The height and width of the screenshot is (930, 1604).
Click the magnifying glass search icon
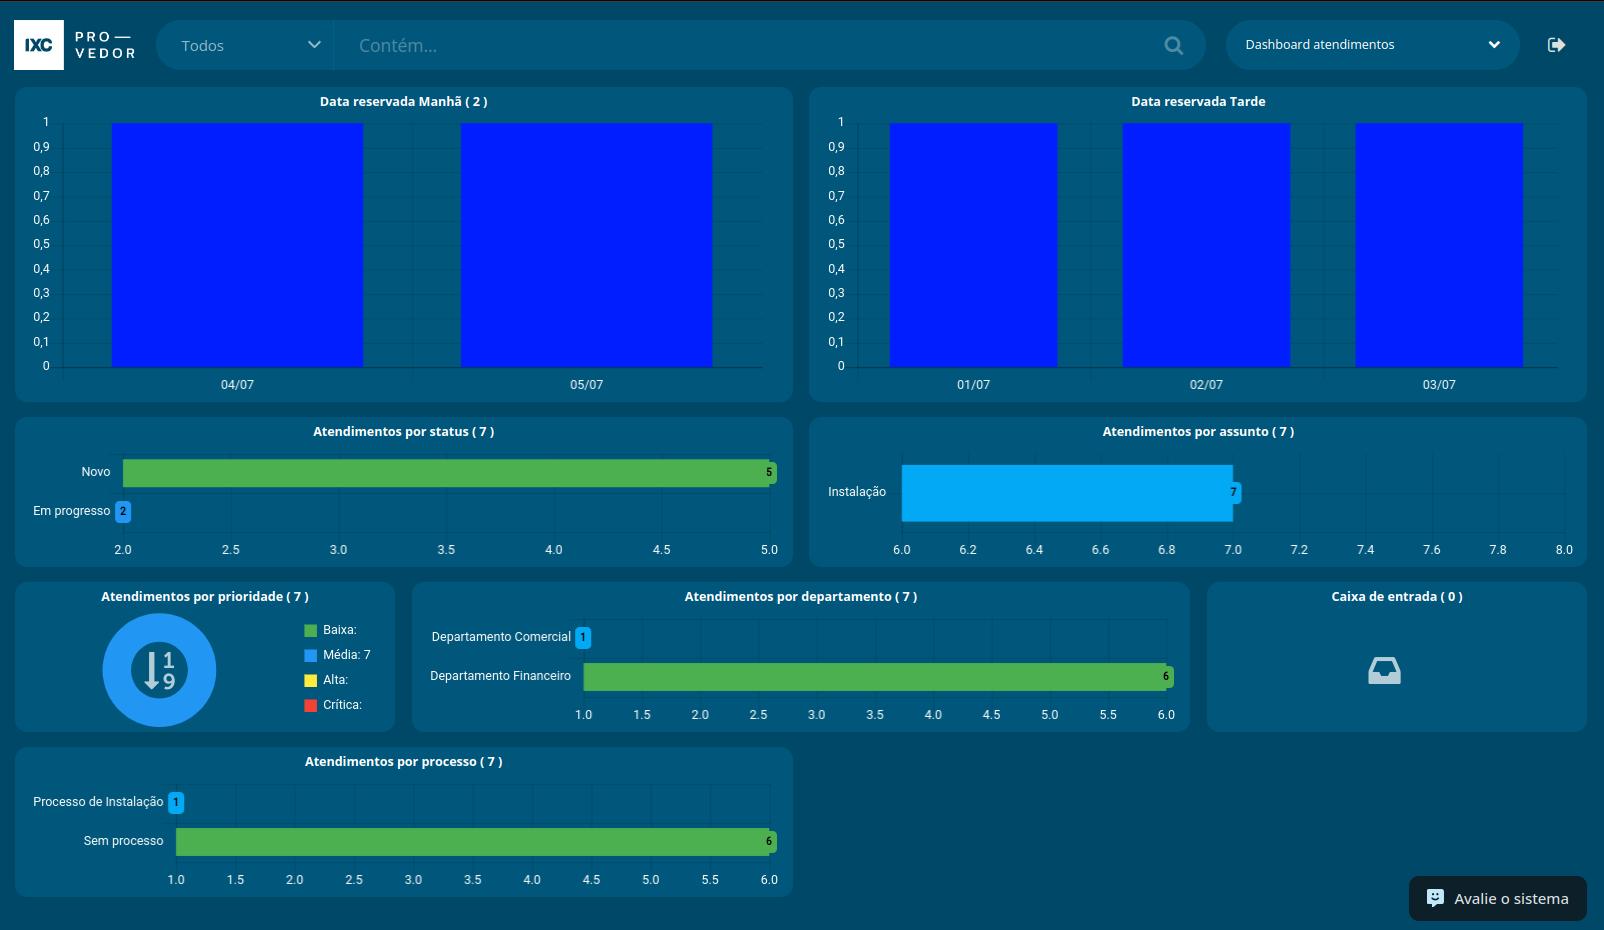click(1174, 45)
